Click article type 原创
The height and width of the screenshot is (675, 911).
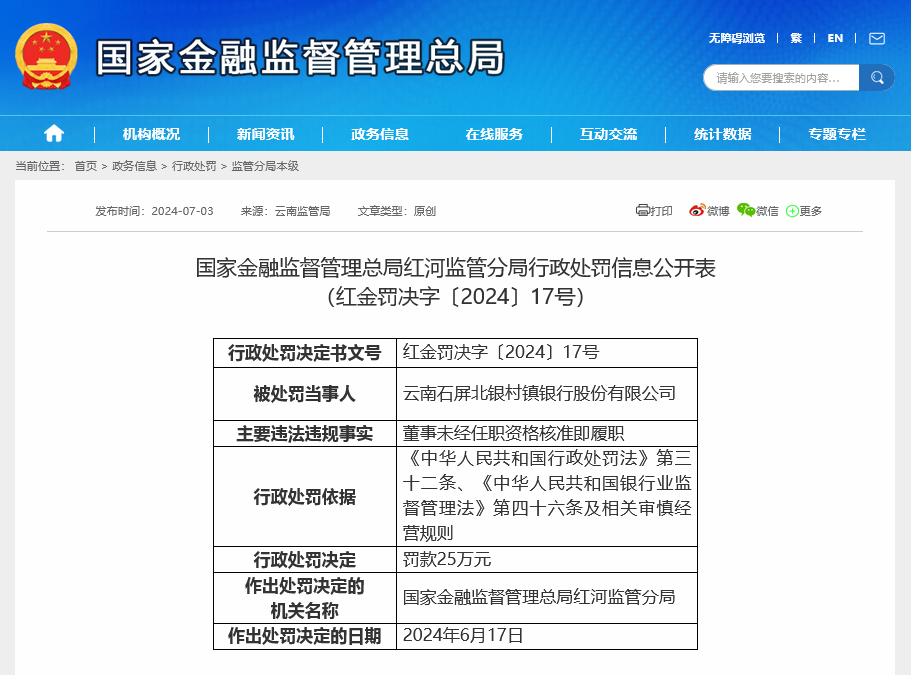425,211
